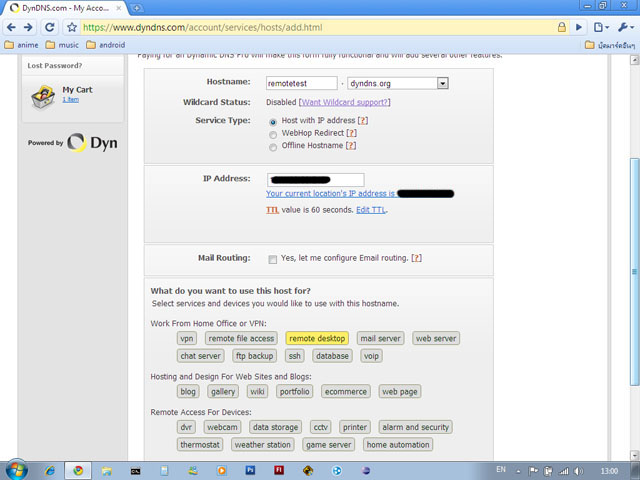Click the address bar URL
This screenshot has height=480, width=640.
202,27
